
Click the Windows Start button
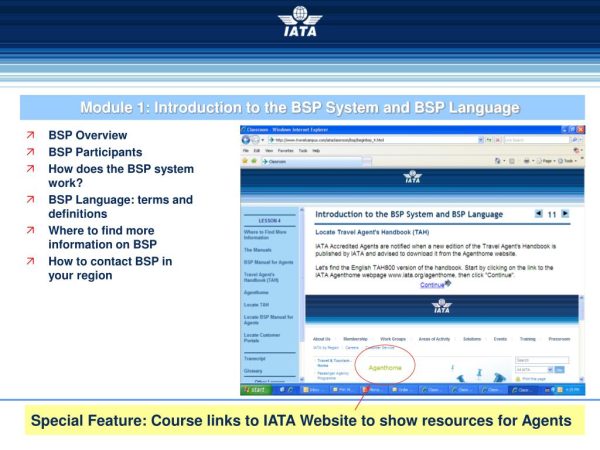(253, 389)
